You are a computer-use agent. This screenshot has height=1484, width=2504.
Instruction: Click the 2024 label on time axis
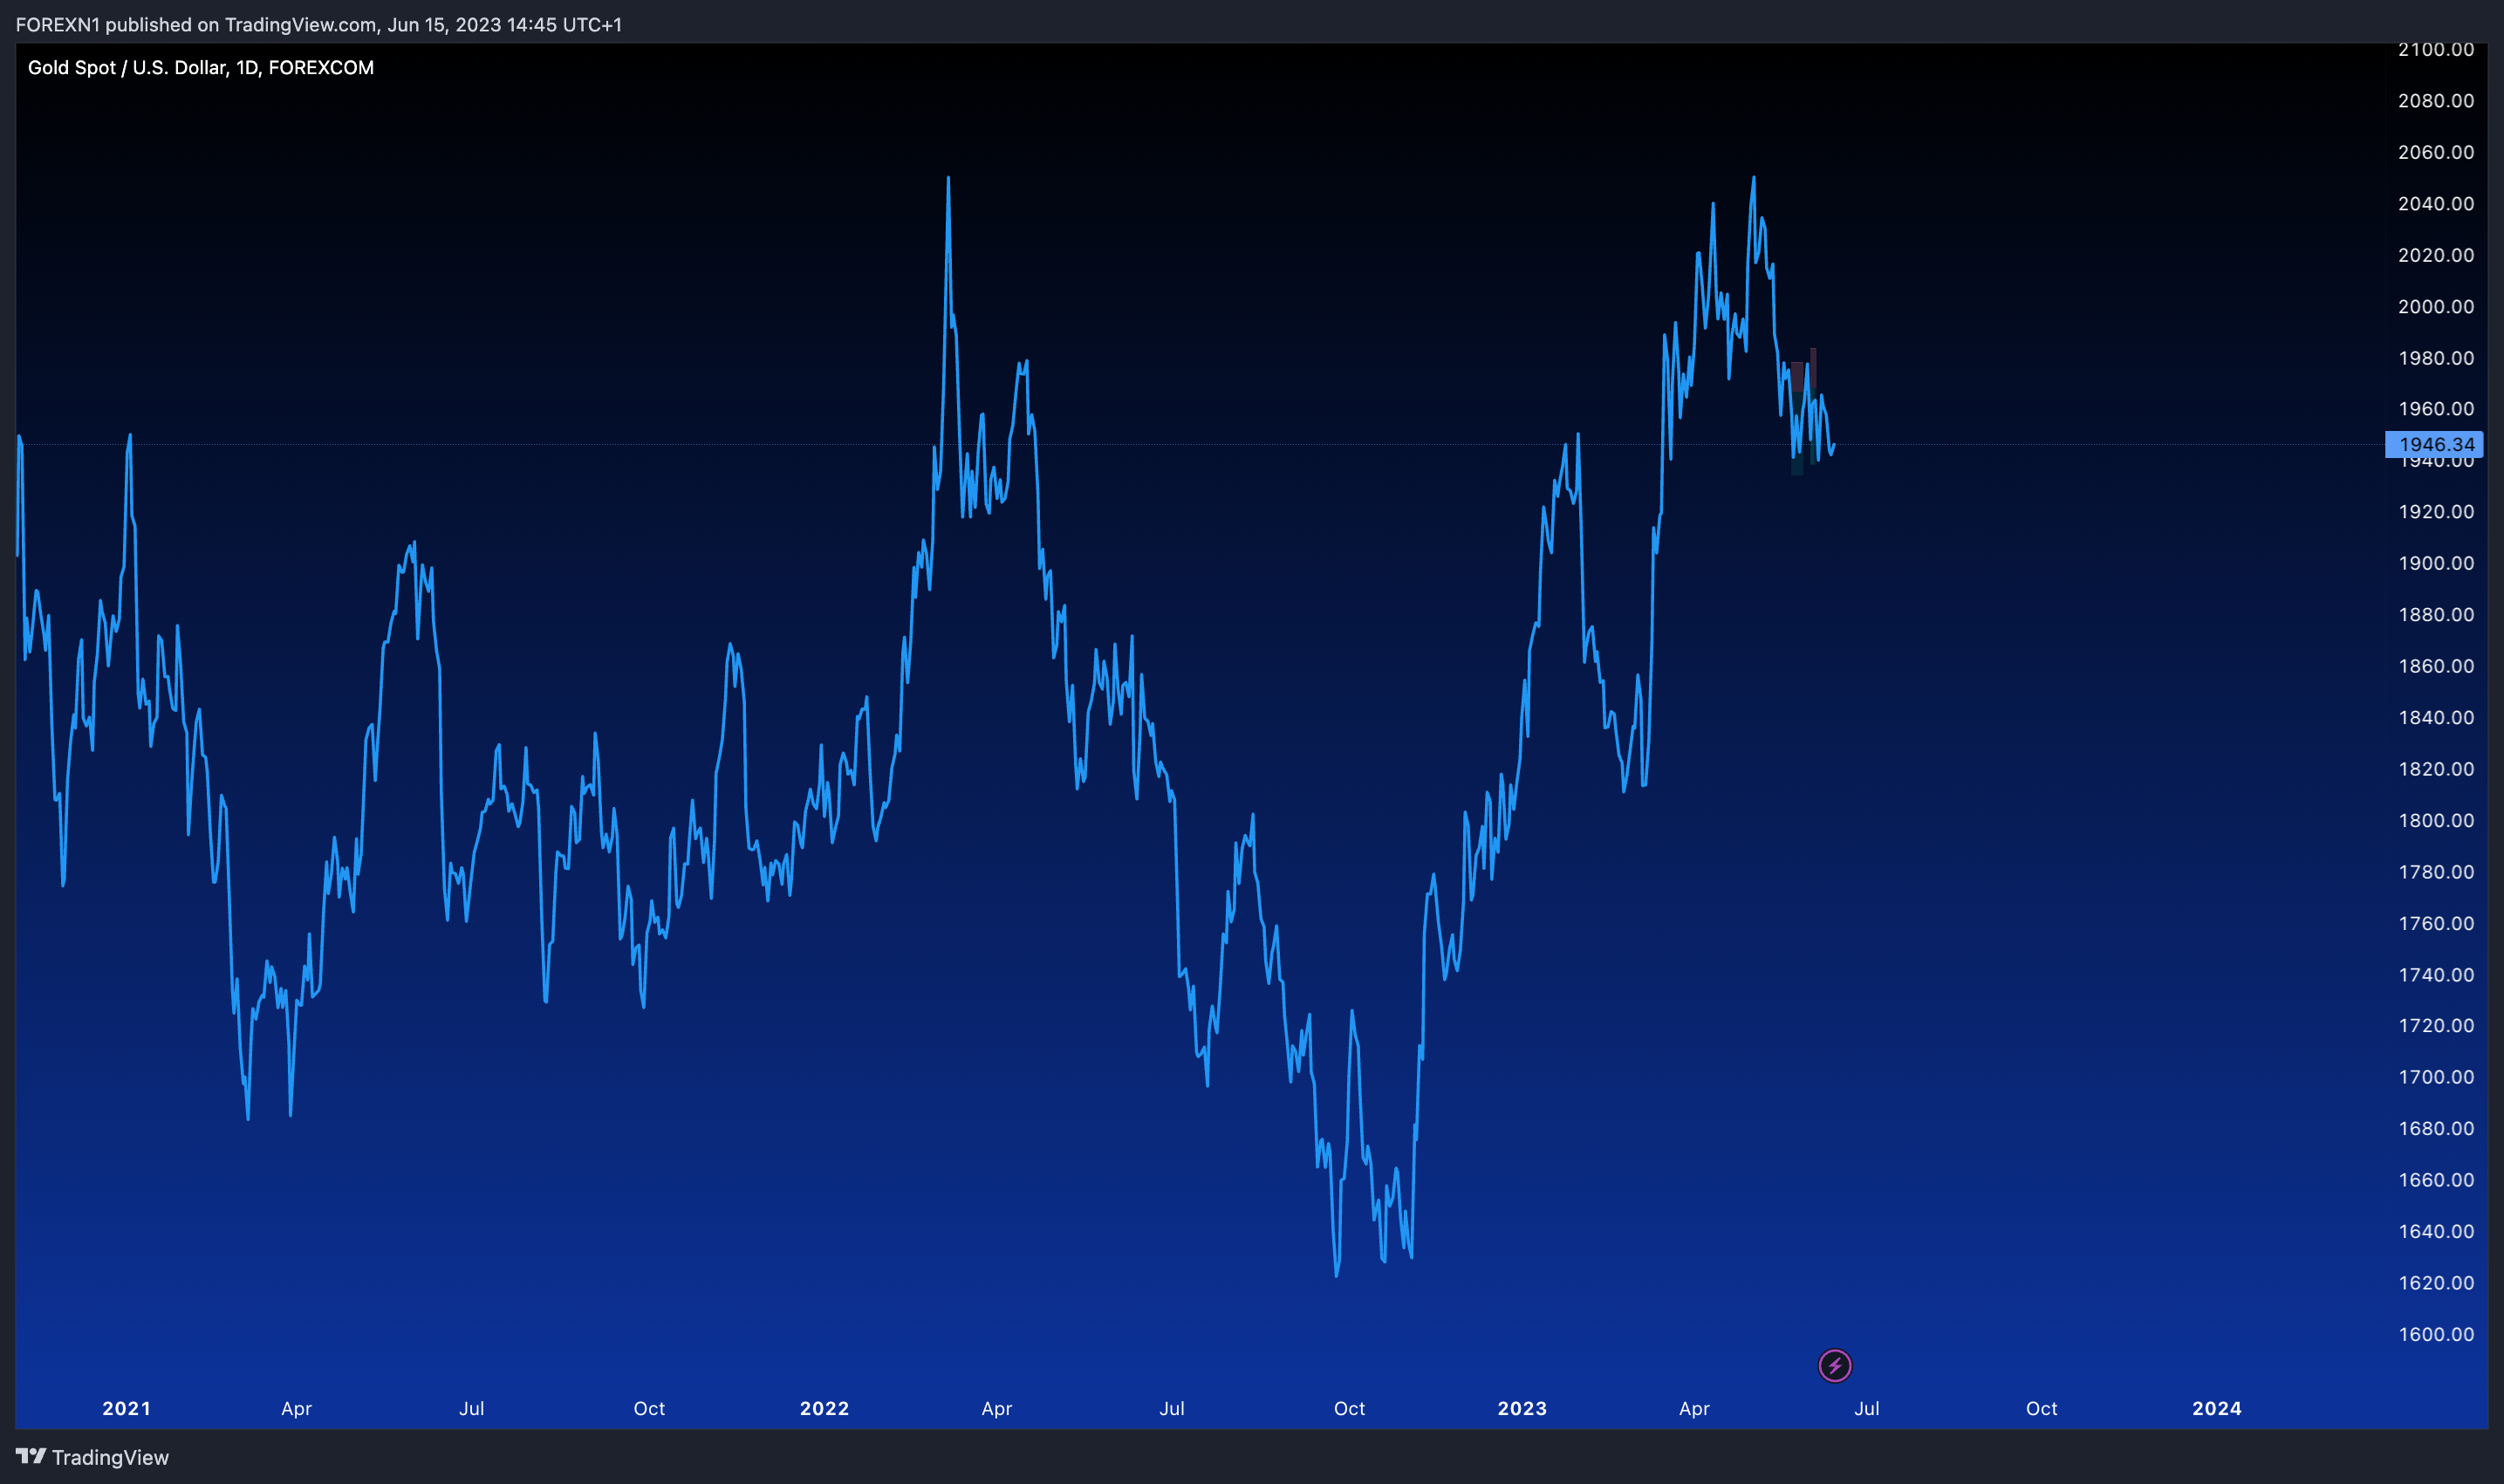point(2217,1408)
